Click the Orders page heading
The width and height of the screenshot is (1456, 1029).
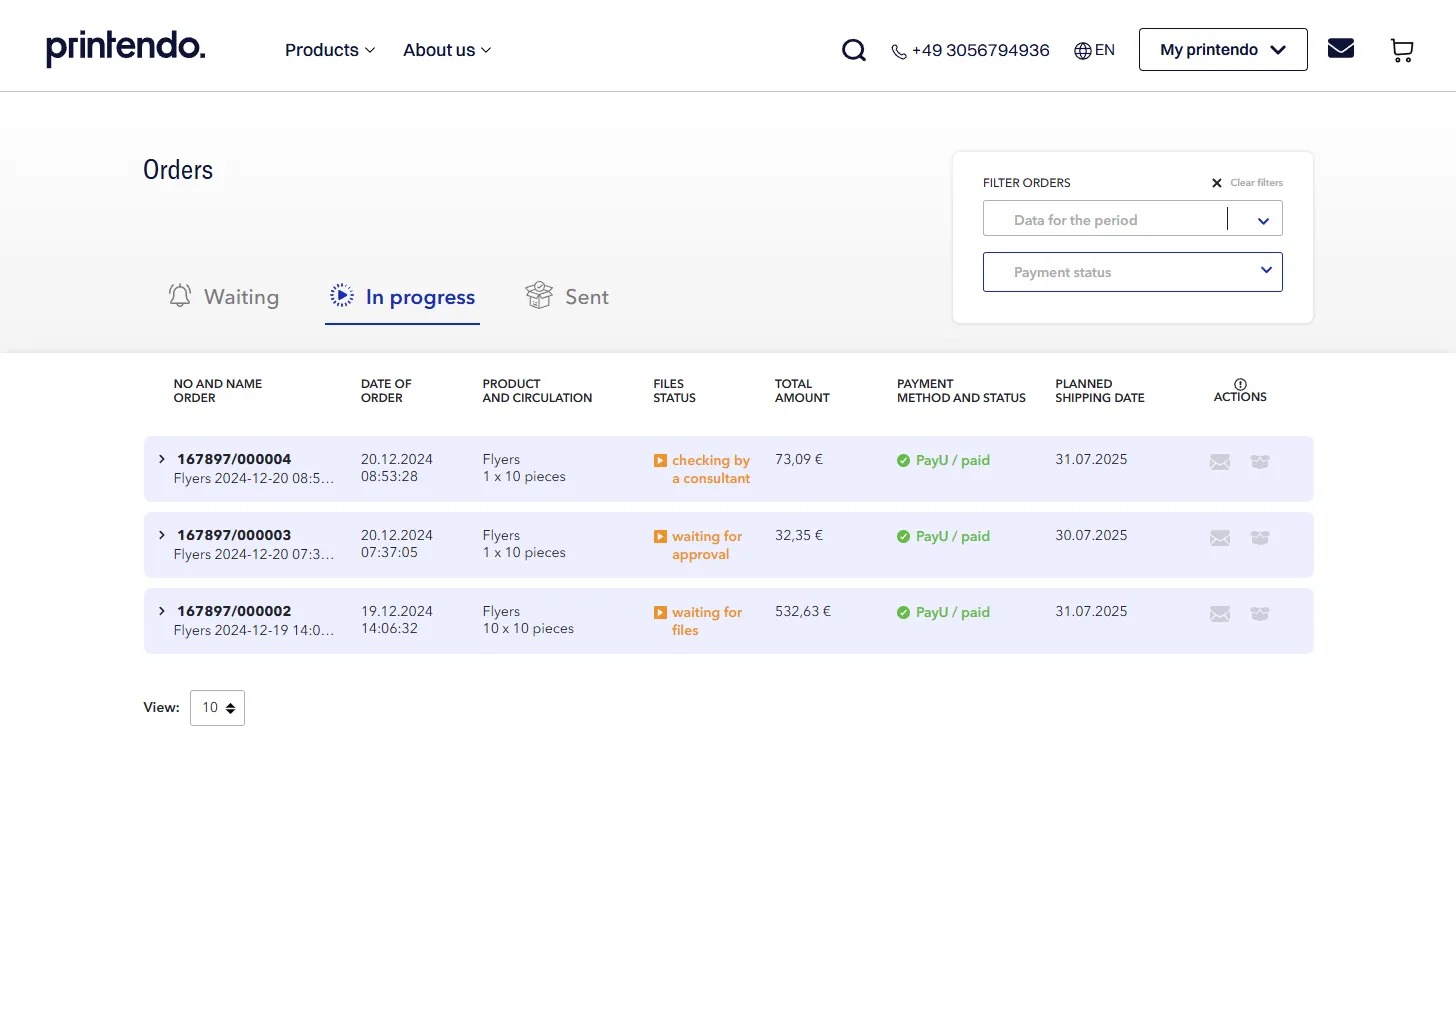178,170
